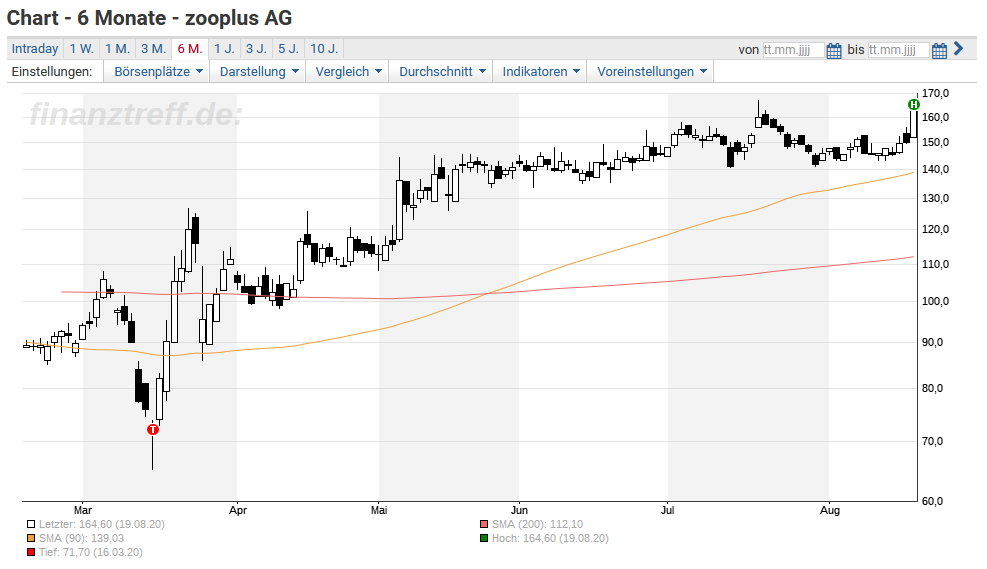The height and width of the screenshot is (569, 987).
Task: Click the orange SMA (90) legend swatch
Action: (31, 539)
